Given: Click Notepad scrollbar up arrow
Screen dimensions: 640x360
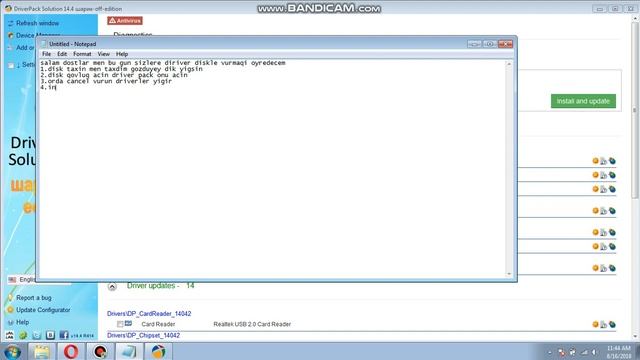Looking at the screenshot, I should click(x=509, y=64).
